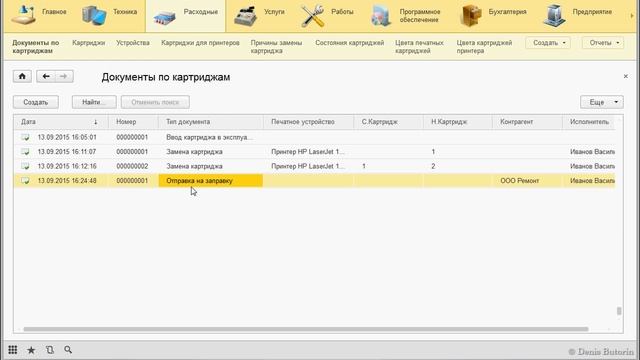Open Состояния картриджей navigation item
Viewport: 640px width, 360px height.
coord(349,43)
